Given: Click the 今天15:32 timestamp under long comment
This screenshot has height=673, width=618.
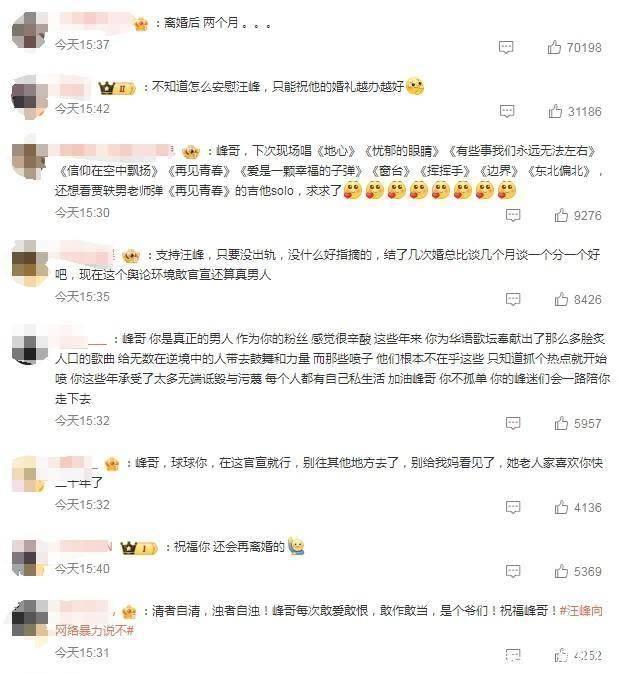Looking at the screenshot, I should (82, 421).
